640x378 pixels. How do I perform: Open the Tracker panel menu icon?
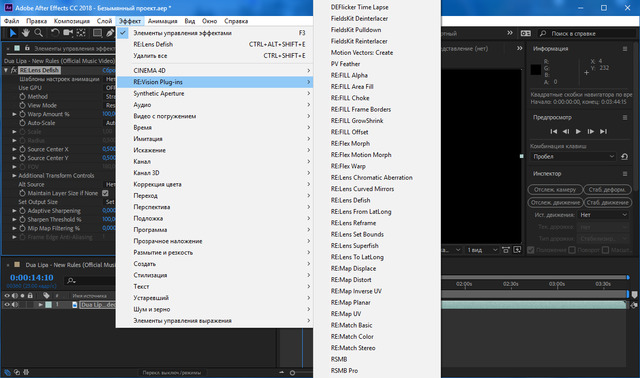click(625, 173)
